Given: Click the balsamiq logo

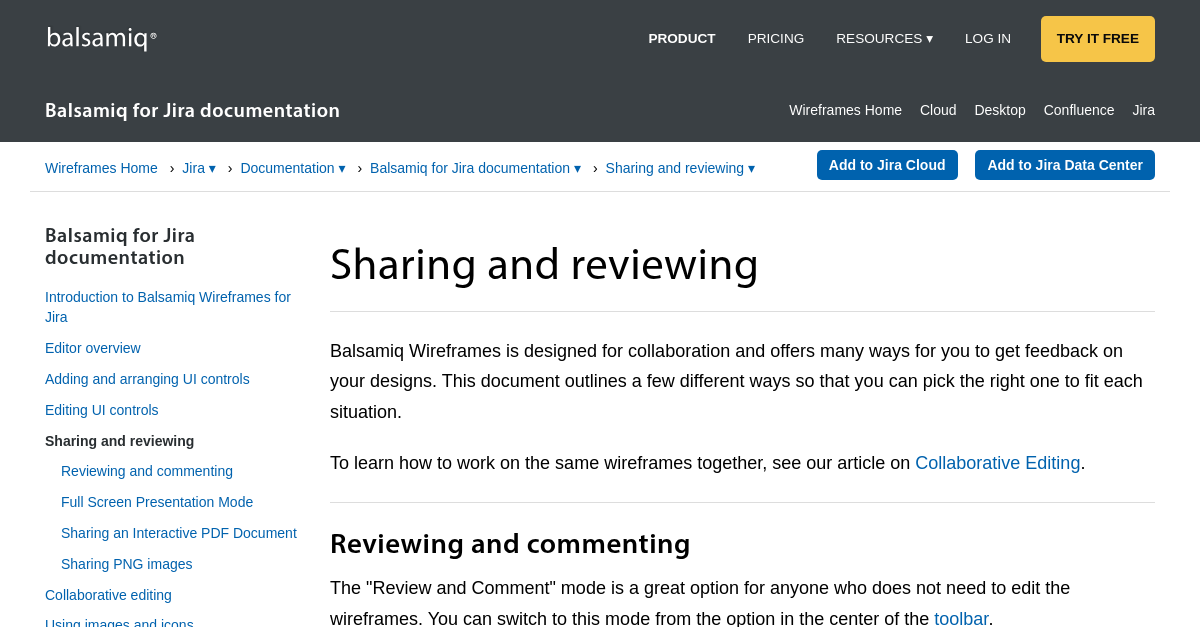Looking at the screenshot, I should [101, 38].
